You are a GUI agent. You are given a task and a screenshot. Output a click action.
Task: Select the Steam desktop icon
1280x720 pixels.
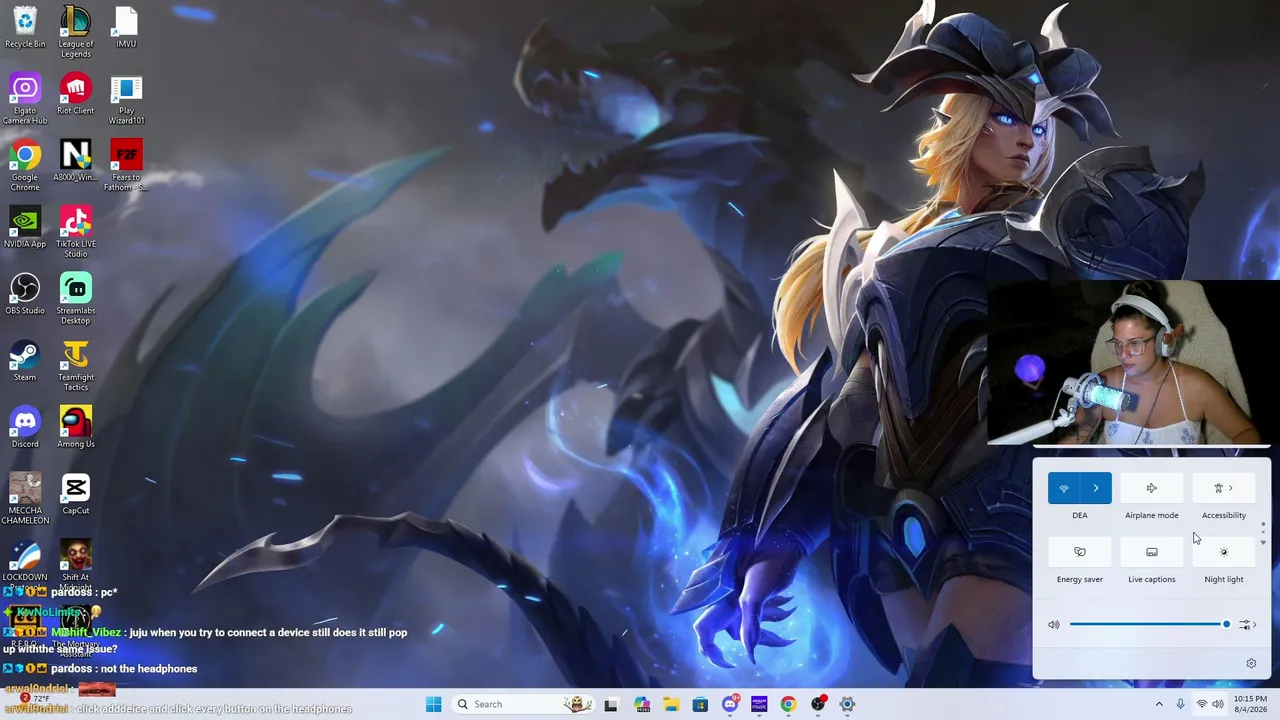[x=25, y=361]
